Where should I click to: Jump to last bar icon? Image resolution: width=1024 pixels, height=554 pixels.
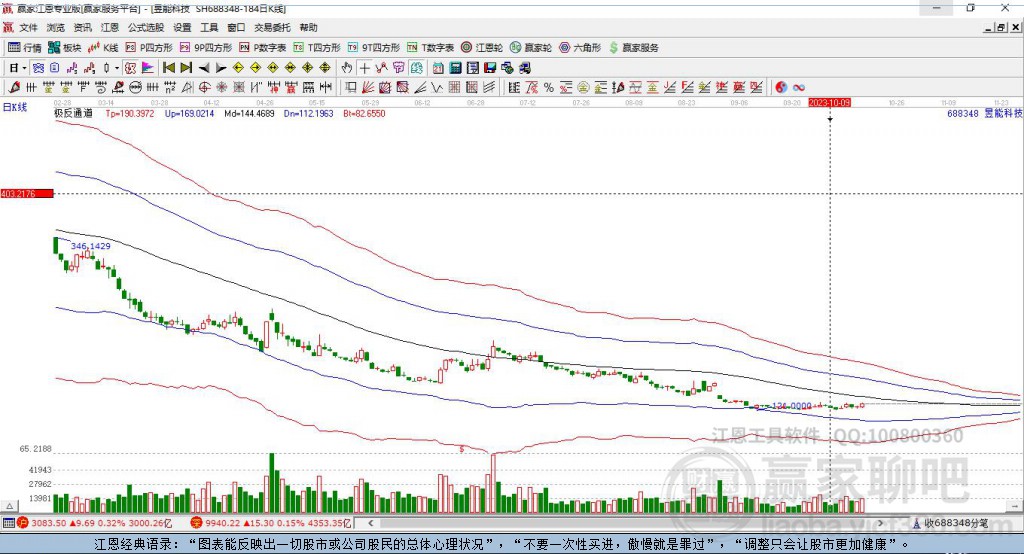click(186, 68)
